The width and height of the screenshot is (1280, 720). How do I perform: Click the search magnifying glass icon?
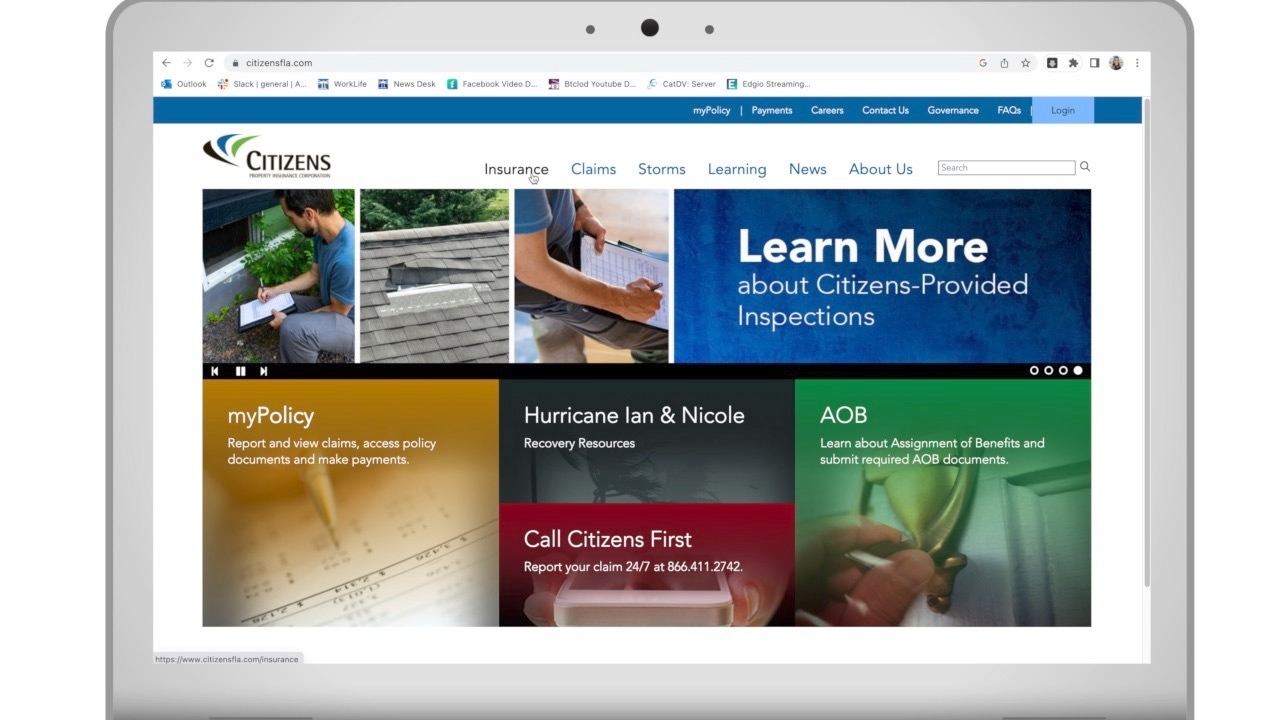click(1085, 167)
